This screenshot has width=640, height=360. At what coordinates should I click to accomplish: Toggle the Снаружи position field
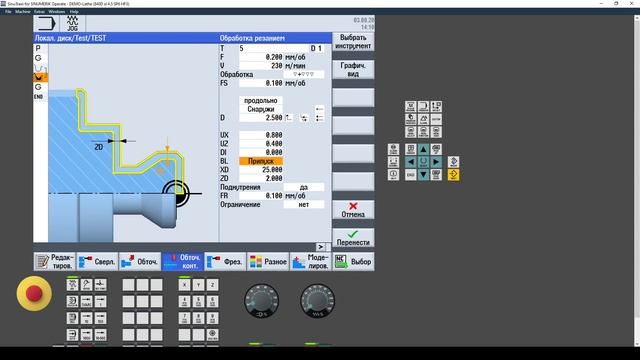(261, 109)
